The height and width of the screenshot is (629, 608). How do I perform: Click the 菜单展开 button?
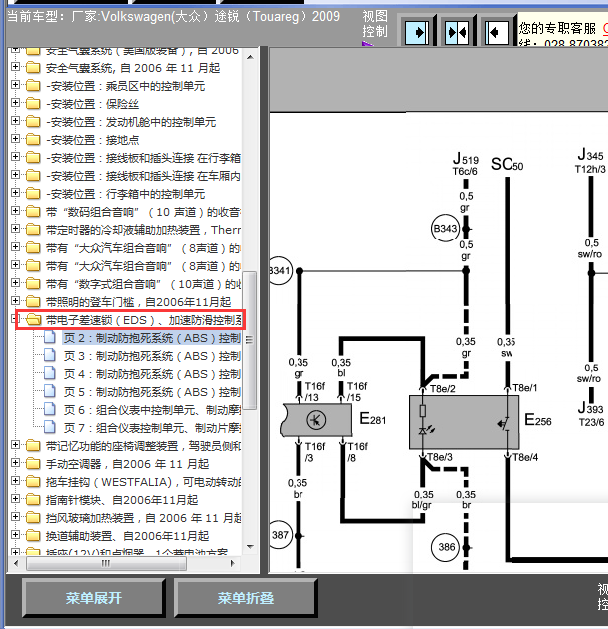93,598
